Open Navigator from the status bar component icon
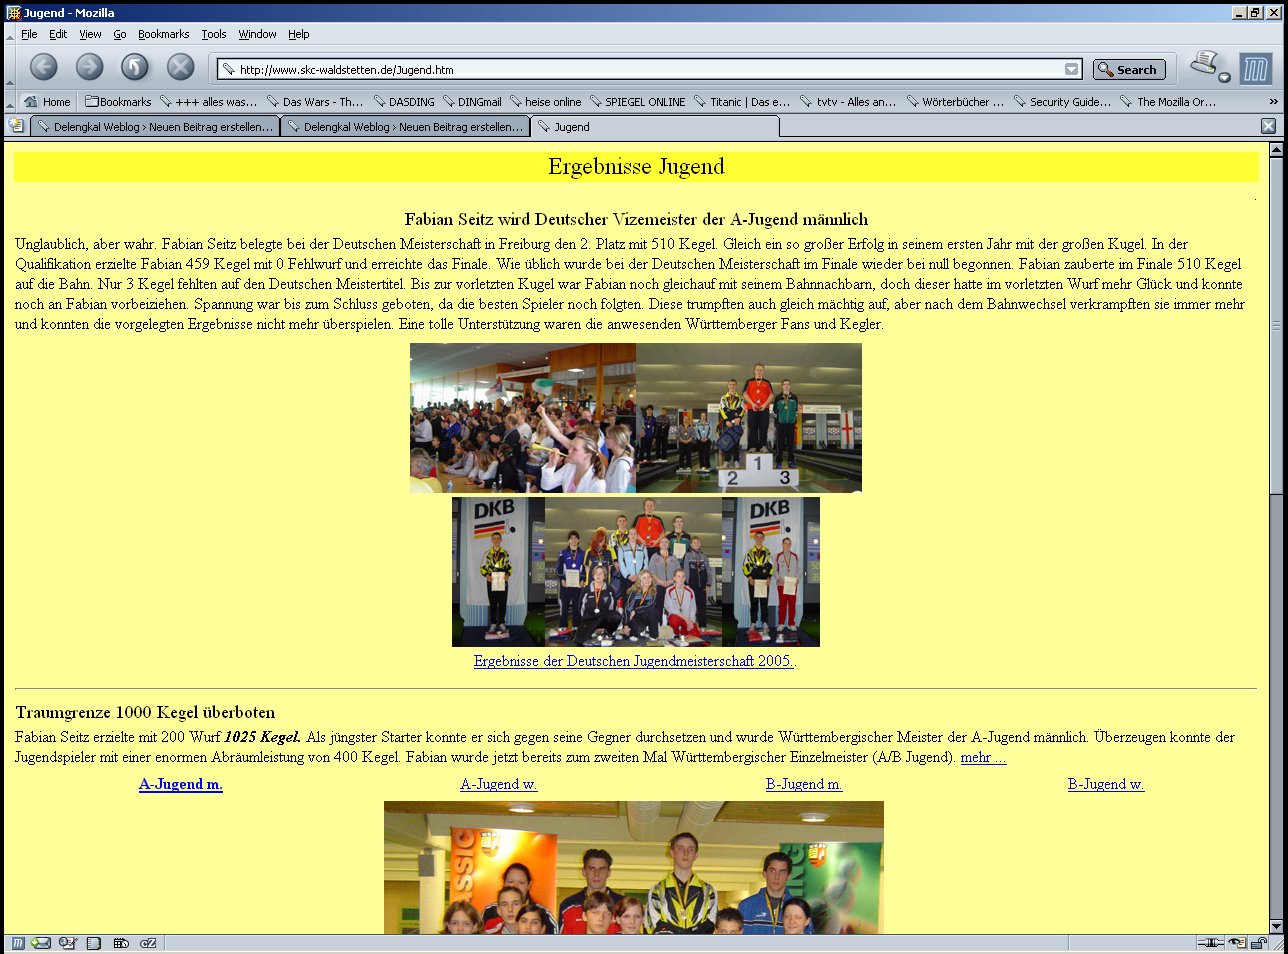The height and width of the screenshot is (954, 1288). (x=18, y=943)
